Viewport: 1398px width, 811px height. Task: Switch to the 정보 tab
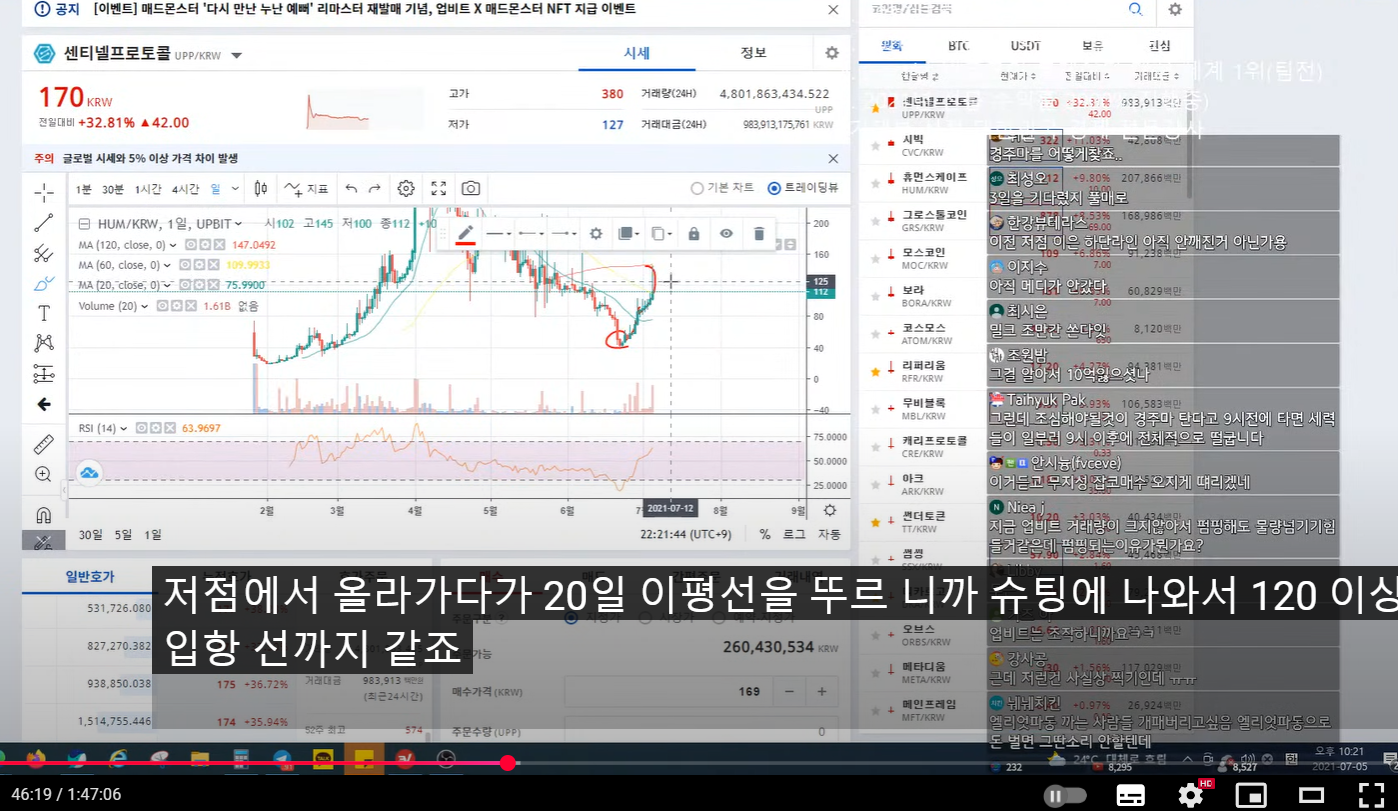coord(753,53)
